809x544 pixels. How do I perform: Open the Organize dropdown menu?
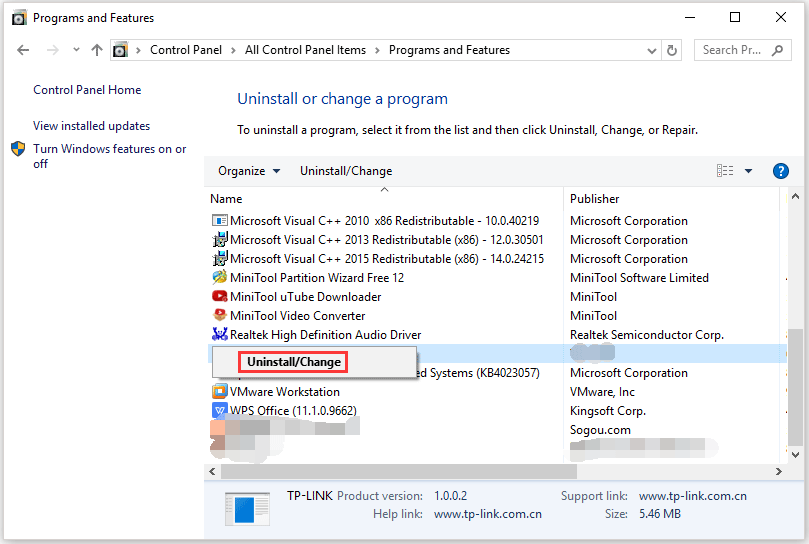(x=249, y=171)
